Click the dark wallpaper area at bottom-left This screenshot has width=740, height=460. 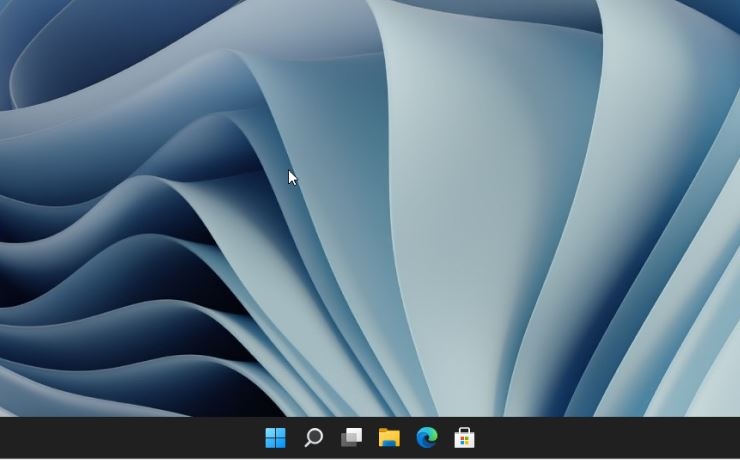pyautogui.click(x=40, y=380)
